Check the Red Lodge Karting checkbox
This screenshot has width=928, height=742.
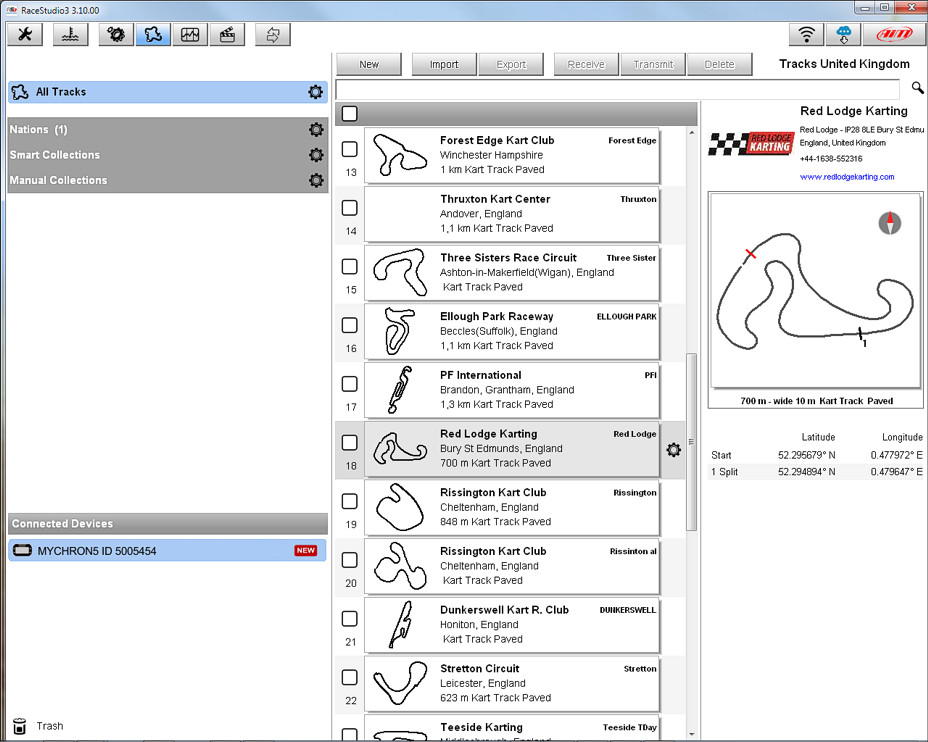[x=350, y=443]
